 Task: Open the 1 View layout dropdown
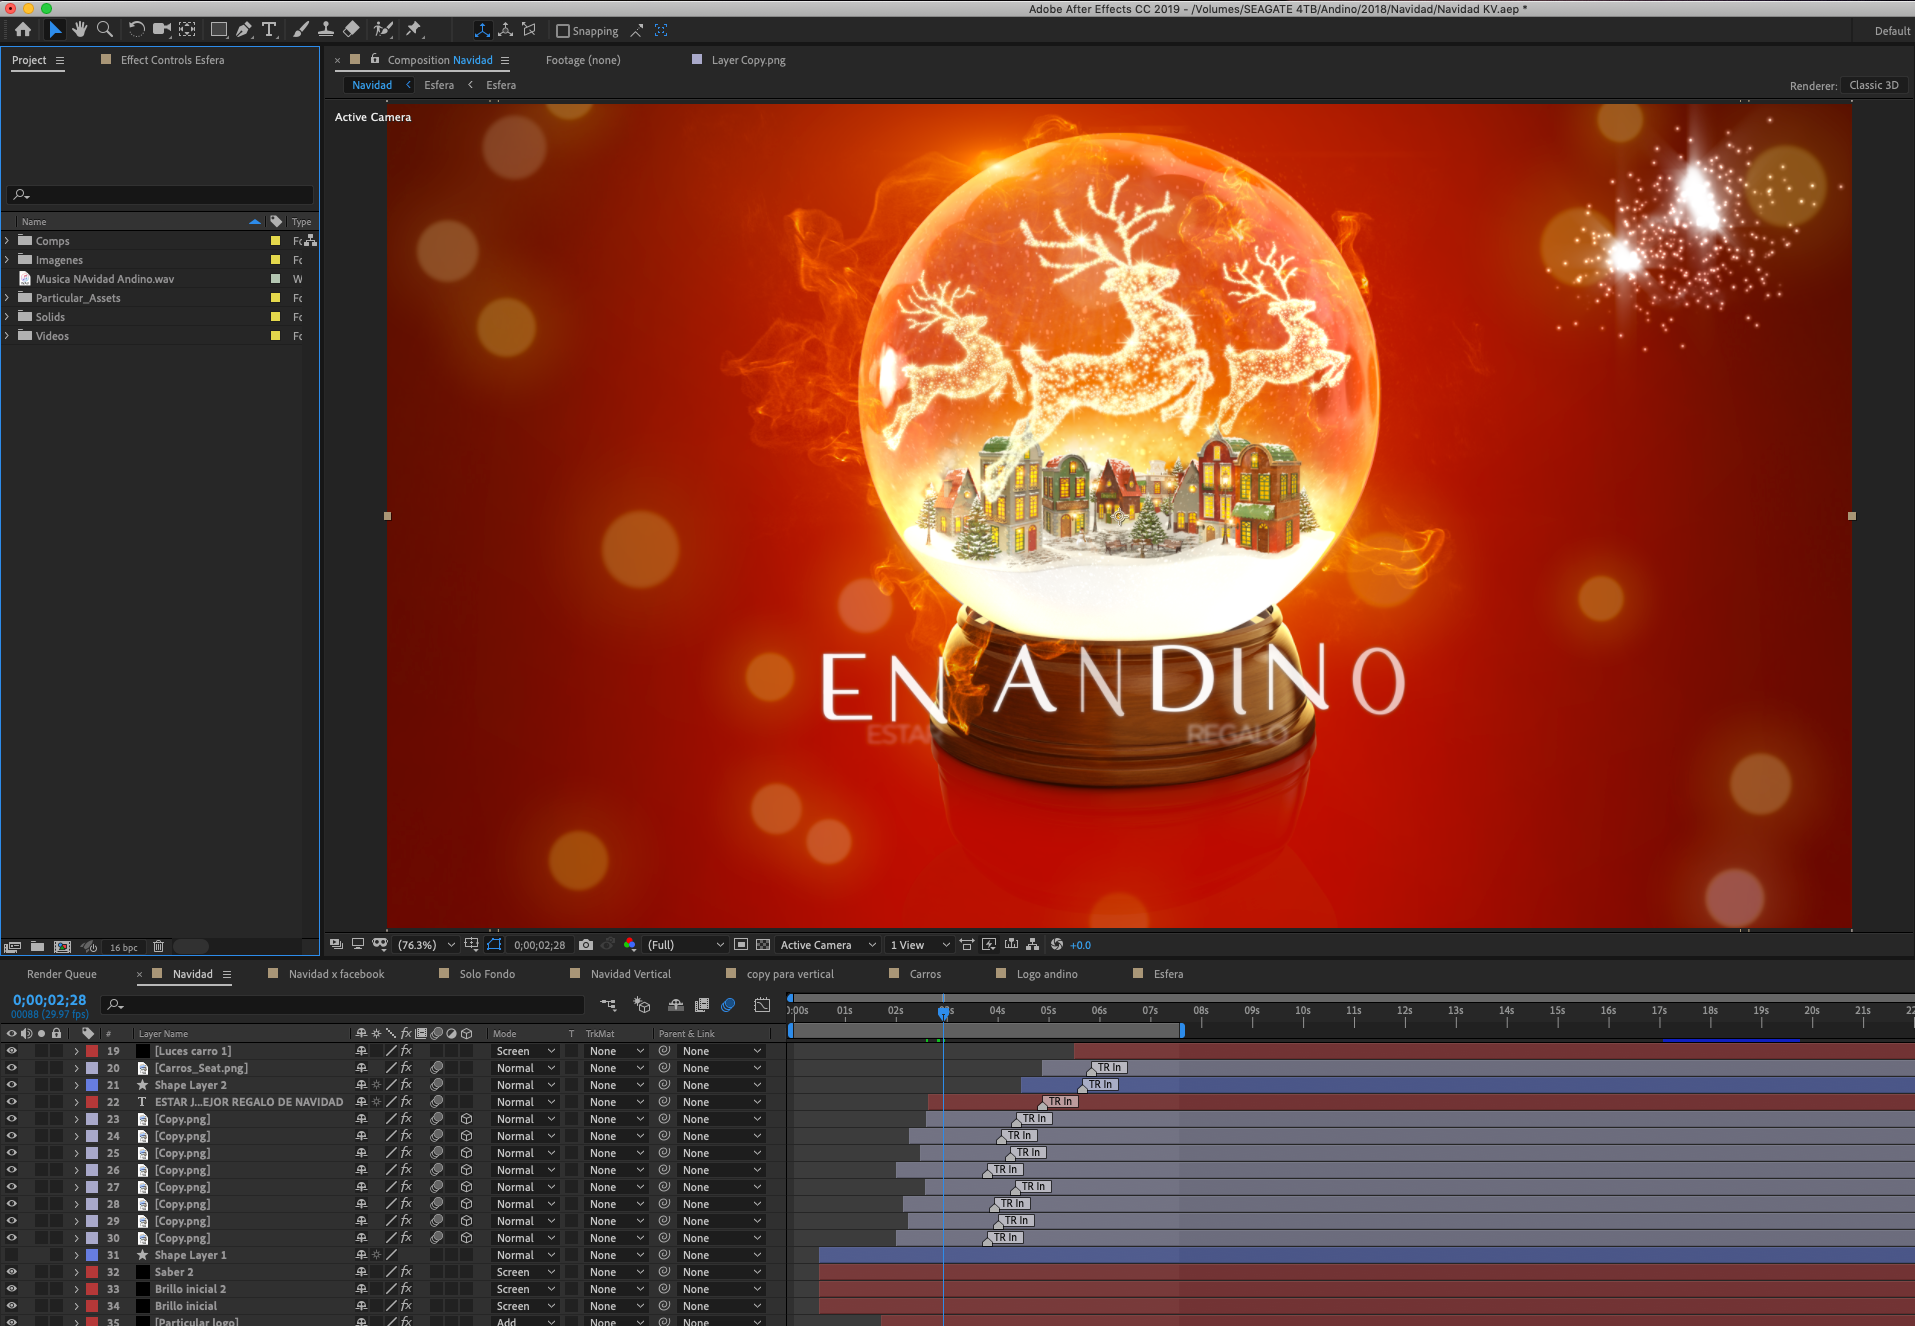[x=920, y=945]
